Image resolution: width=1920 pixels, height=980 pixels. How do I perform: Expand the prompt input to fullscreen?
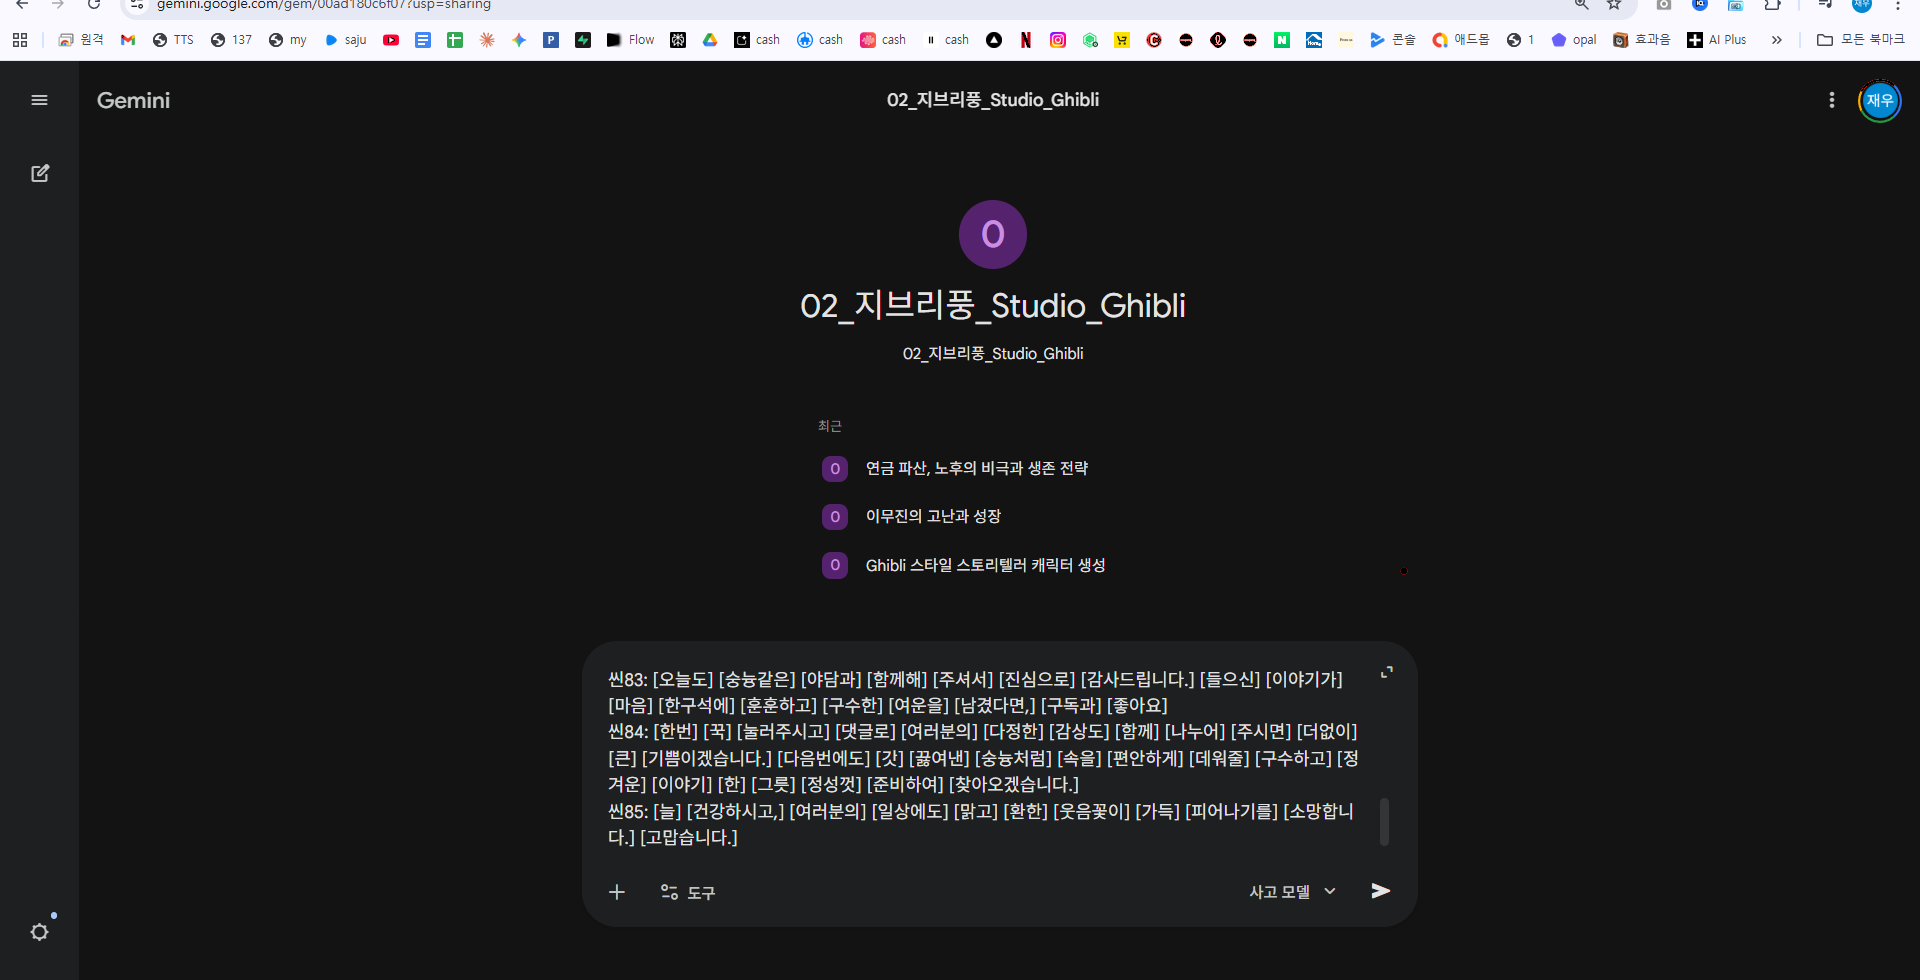[x=1387, y=673]
